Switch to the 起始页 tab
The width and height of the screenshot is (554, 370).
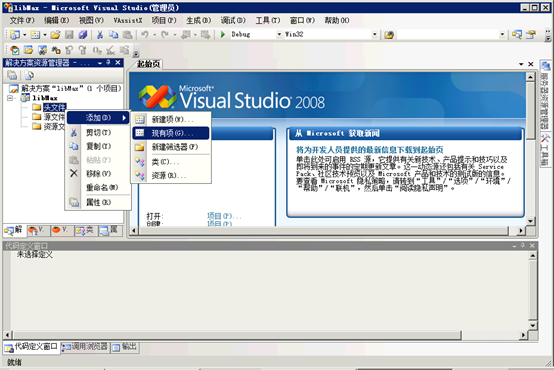(148, 64)
